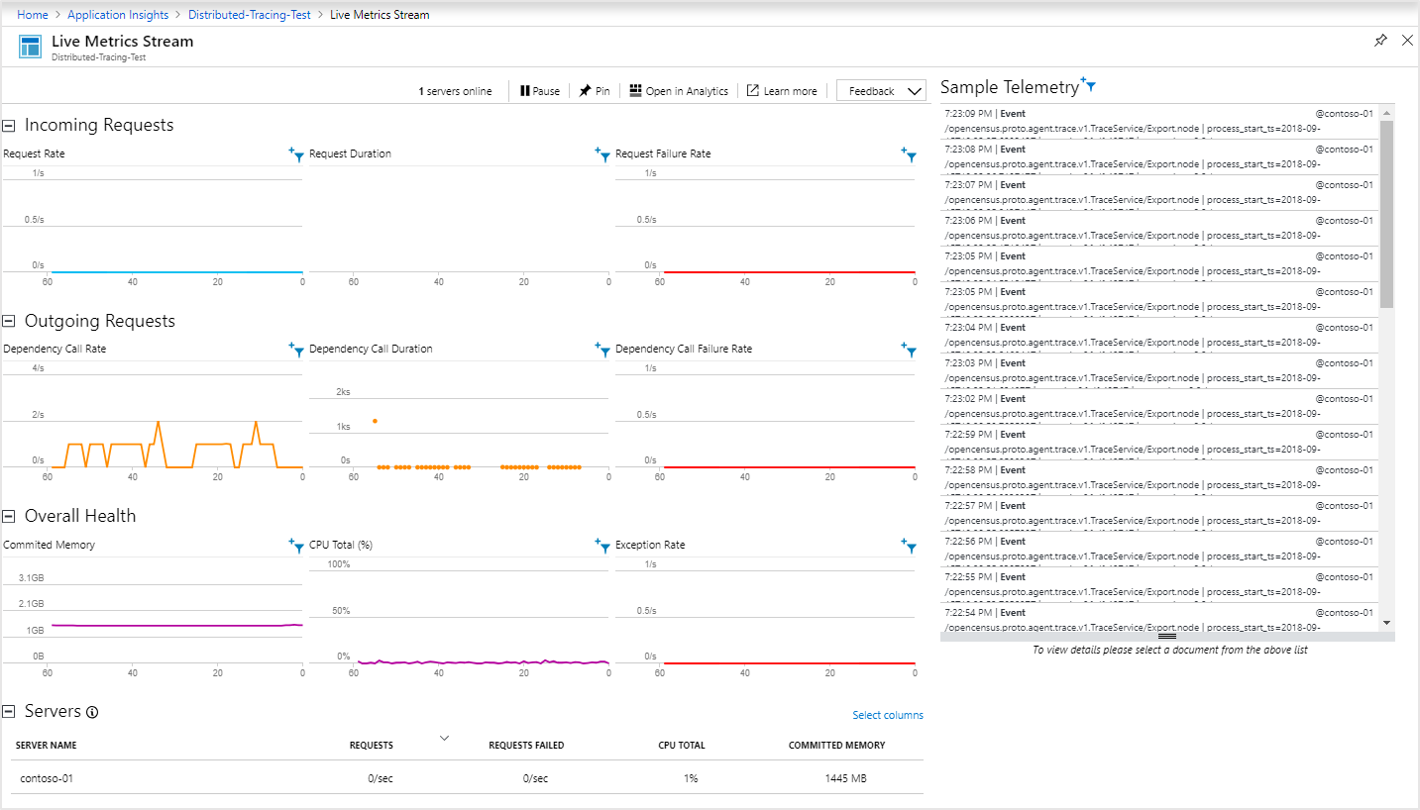The width and height of the screenshot is (1420, 810).
Task: Click the filter icon for Request Duration
Action: tap(602, 154)
